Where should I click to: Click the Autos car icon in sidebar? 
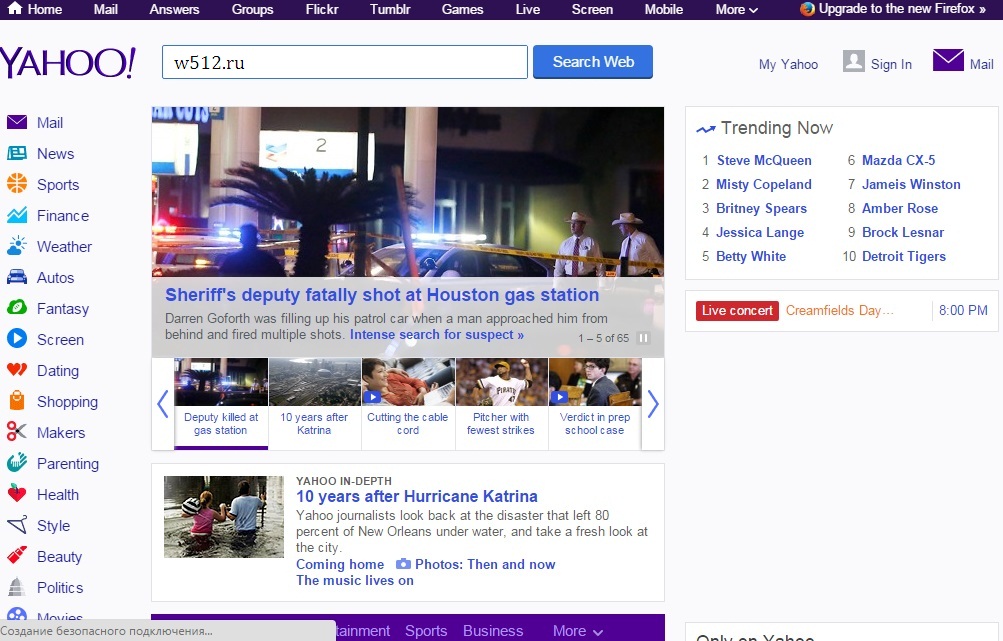pos(17,277)
